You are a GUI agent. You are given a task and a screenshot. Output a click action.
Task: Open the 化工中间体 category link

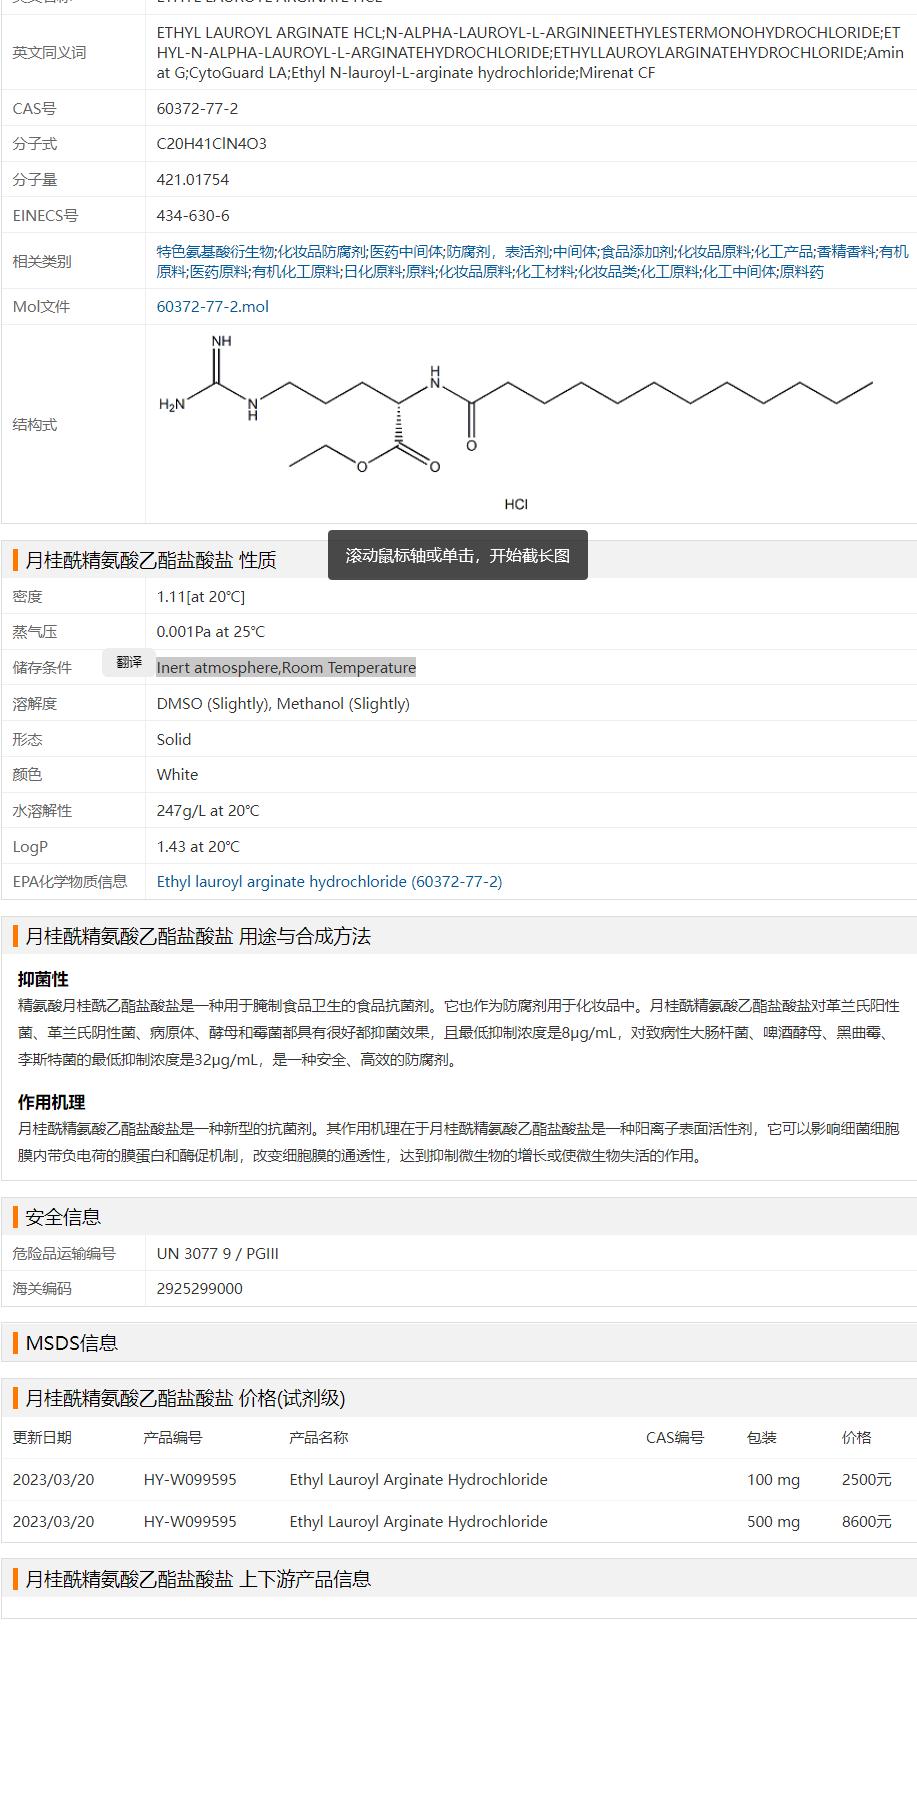pos(739,272)
